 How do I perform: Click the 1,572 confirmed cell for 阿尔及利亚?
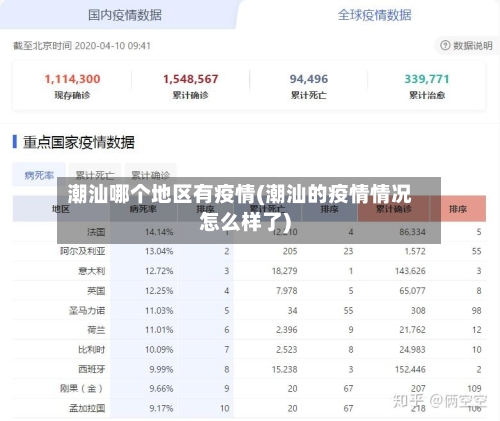(x=415, y=251)
